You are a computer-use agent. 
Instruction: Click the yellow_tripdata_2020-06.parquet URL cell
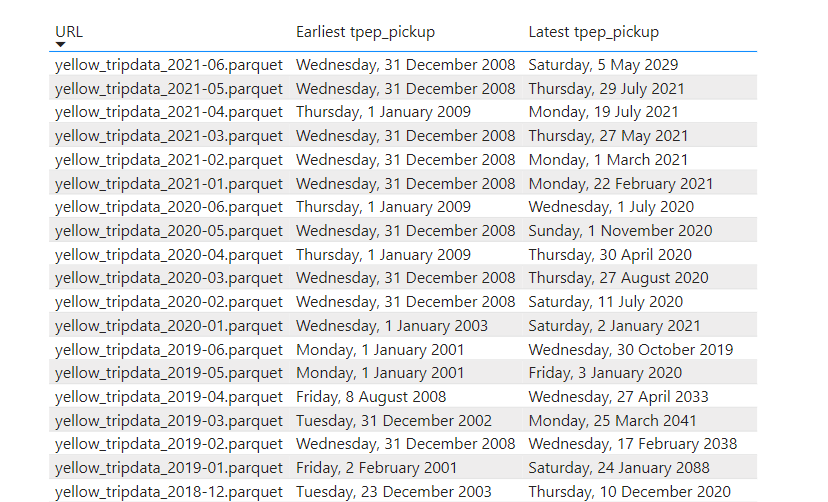point(169,207)
